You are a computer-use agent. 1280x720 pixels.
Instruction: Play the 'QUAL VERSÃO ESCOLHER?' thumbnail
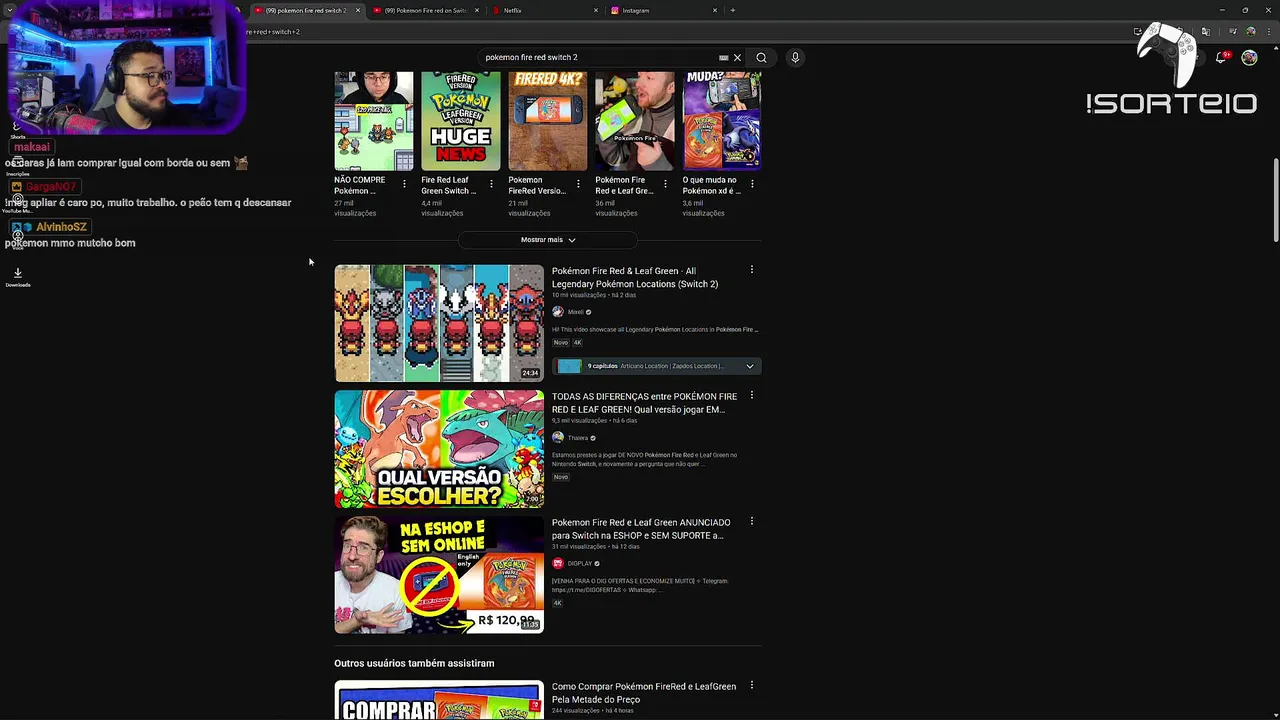(439, 449)
